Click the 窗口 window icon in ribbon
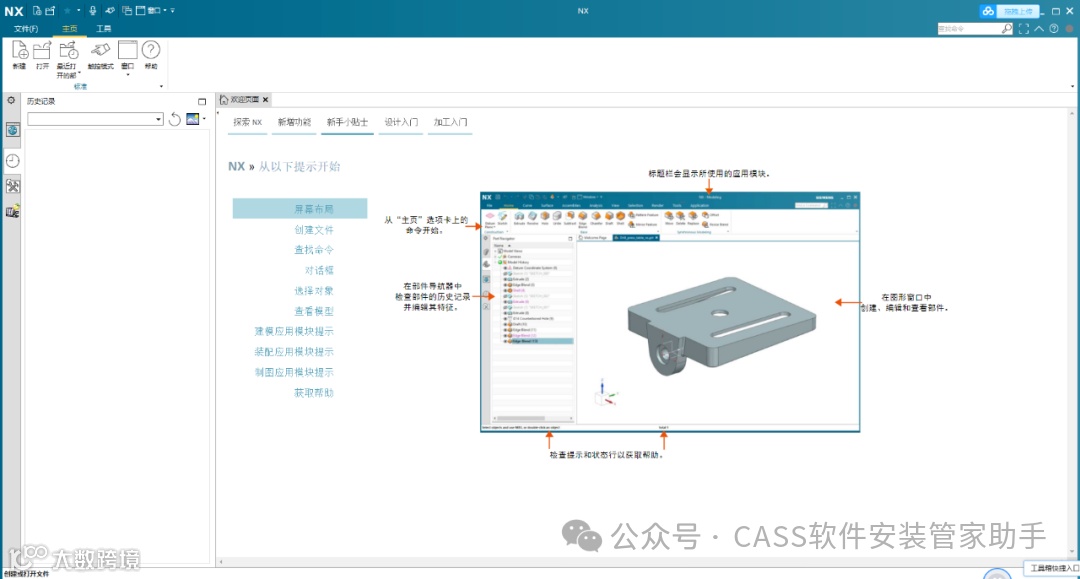The image size is (1080, 579). coord(127,51)
